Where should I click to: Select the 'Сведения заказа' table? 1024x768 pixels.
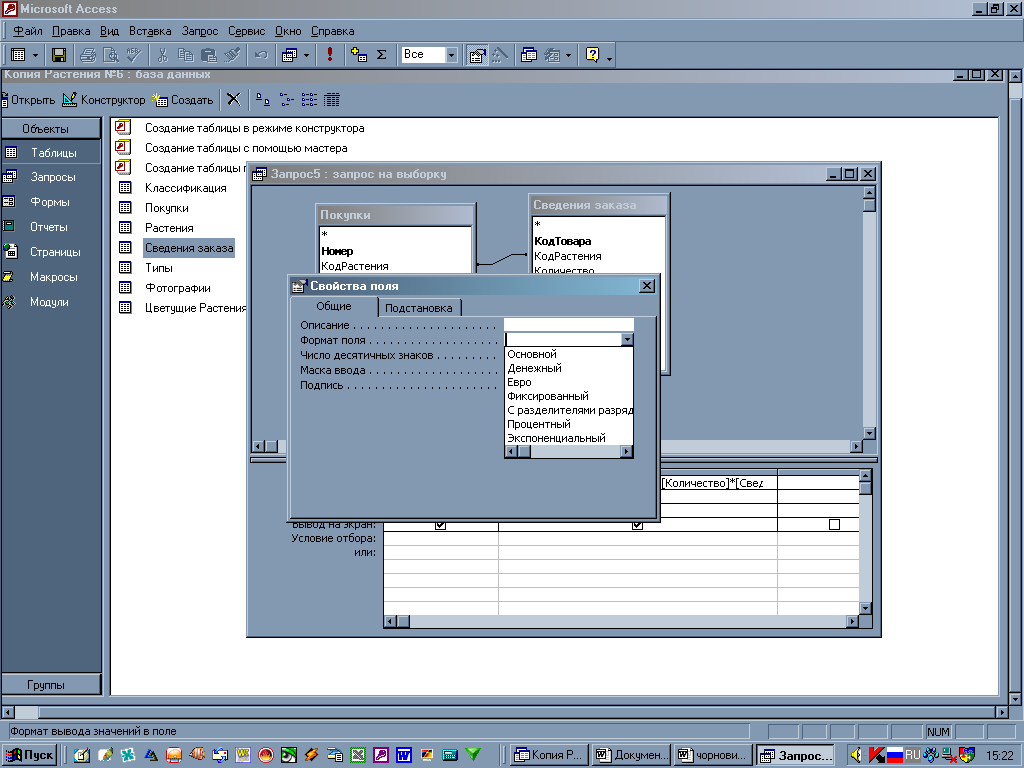coord(189,248)
